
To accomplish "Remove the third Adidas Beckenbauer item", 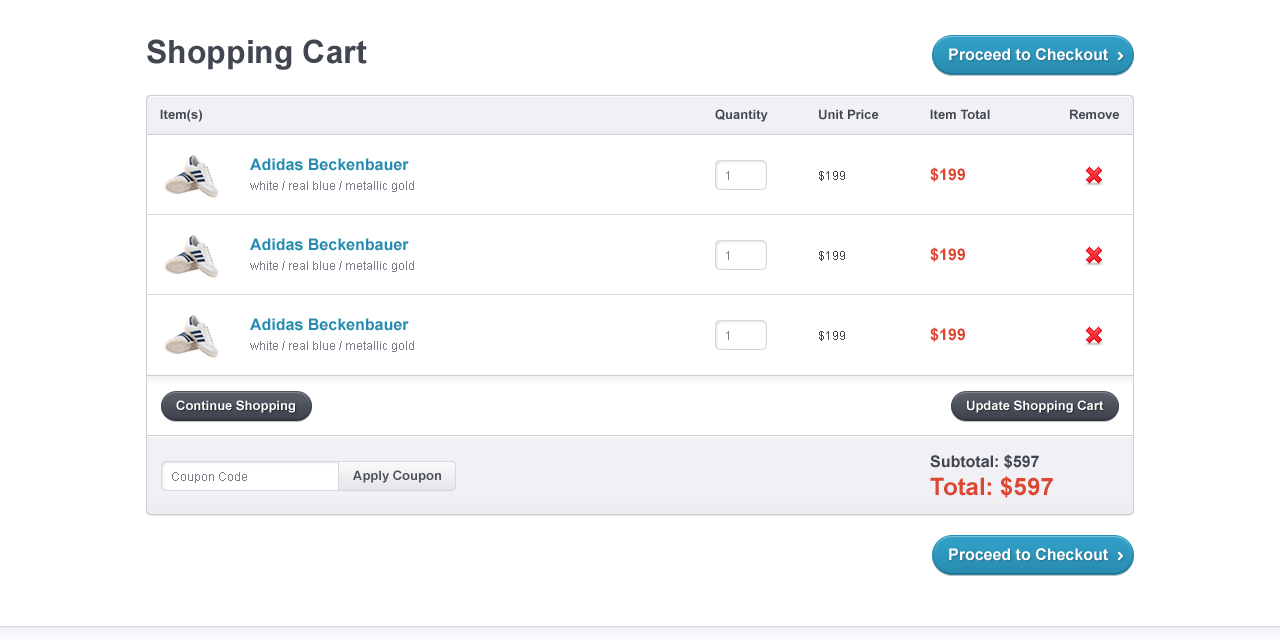I will click(1093, 335).
